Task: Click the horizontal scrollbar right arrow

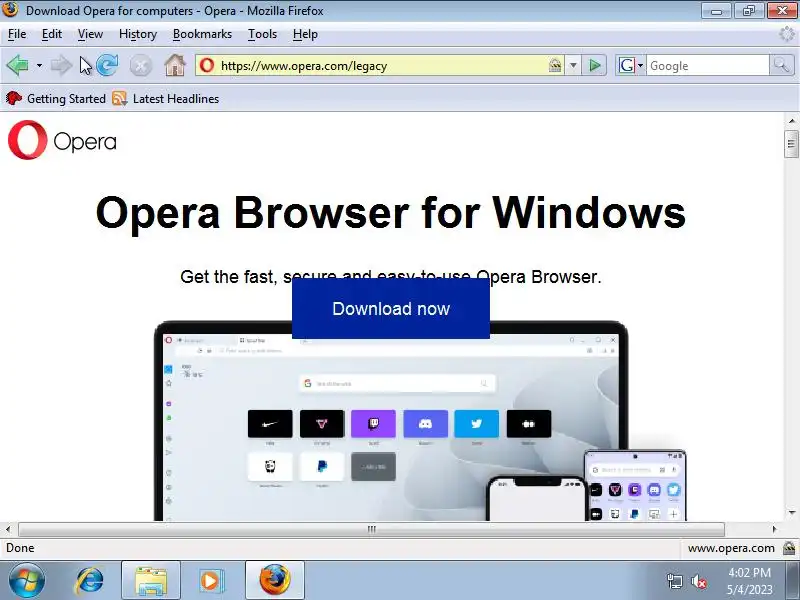Action: pyautogui.click(x=774, y=529)
